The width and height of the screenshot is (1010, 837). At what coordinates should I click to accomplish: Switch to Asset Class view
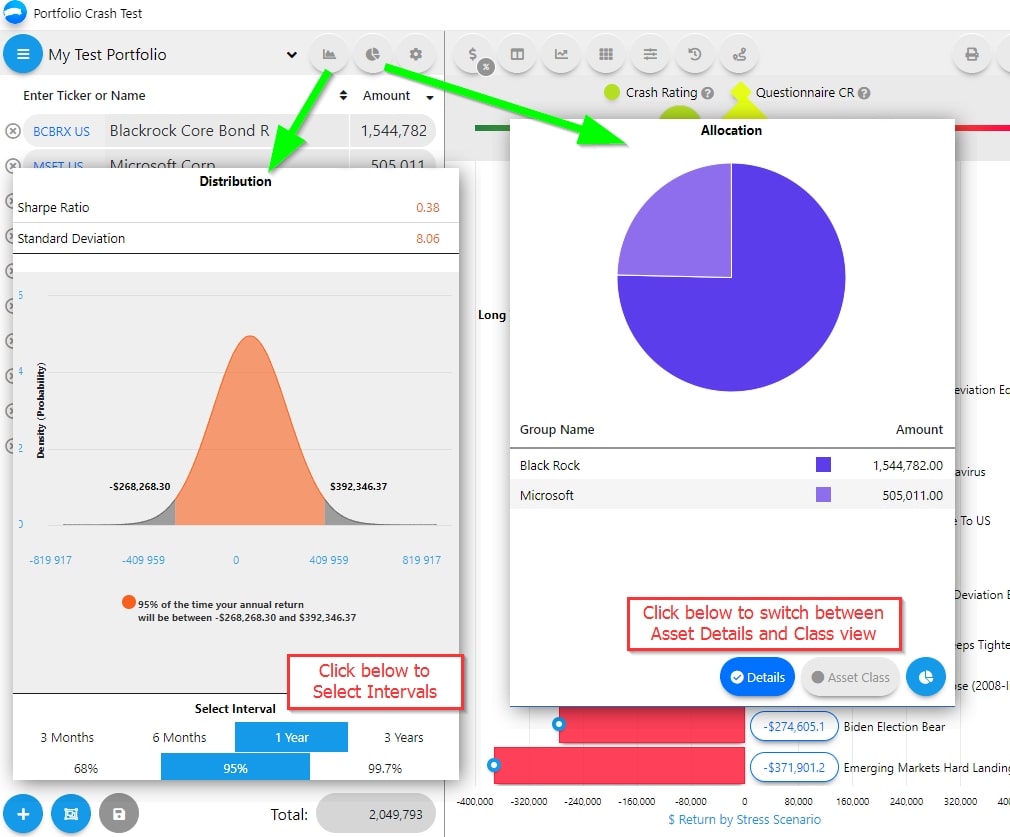[x=850, y=677]
